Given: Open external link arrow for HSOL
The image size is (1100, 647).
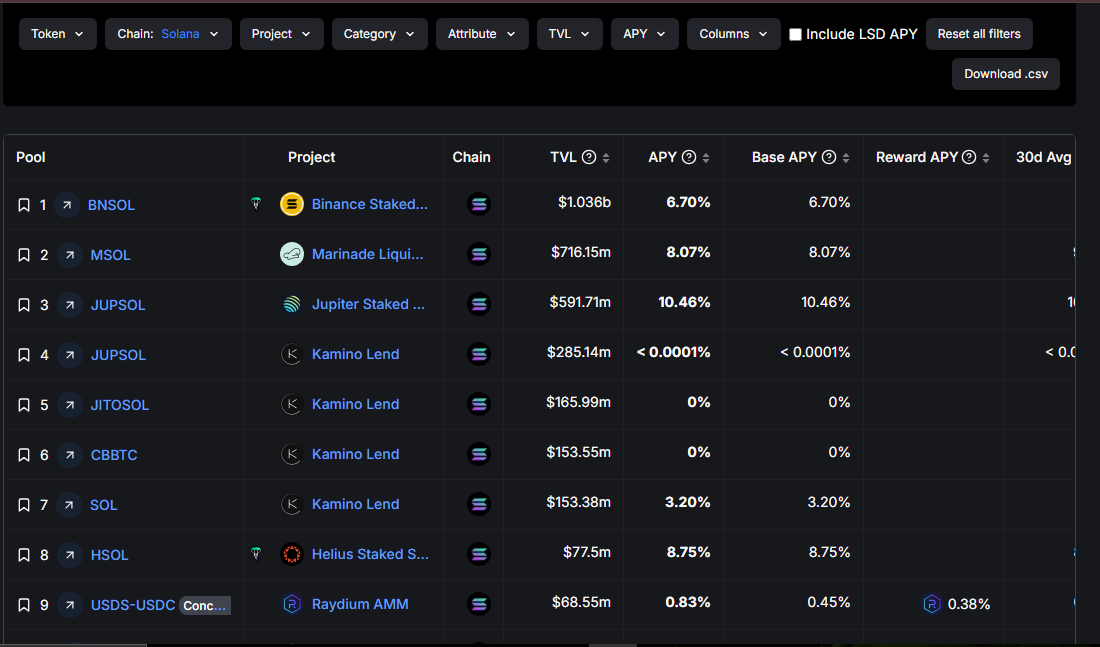Looking at the screenshot, I should (x=69, y=555).
